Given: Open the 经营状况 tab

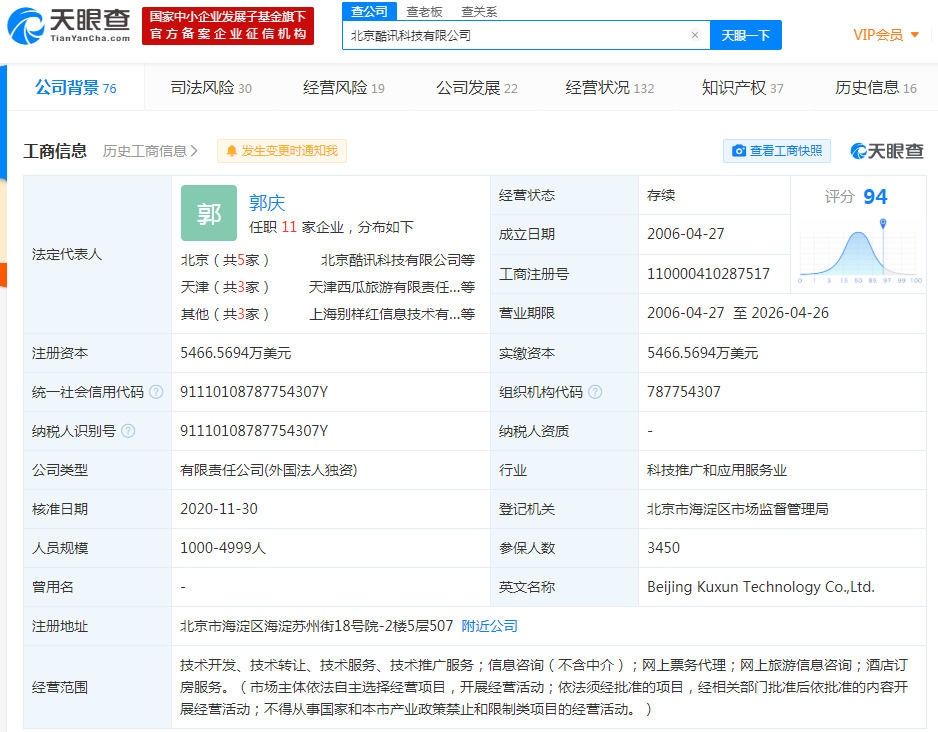Looking at the screenshot, I should coord(610,88).
